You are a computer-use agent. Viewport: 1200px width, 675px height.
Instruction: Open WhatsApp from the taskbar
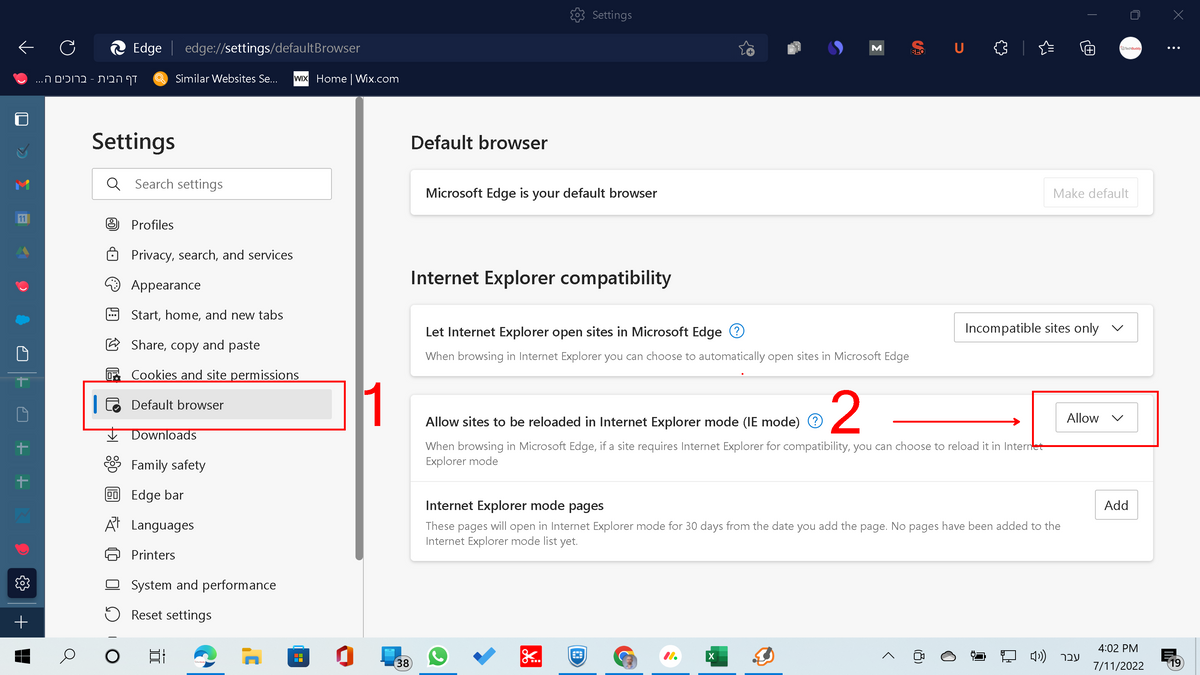(437, 656)
